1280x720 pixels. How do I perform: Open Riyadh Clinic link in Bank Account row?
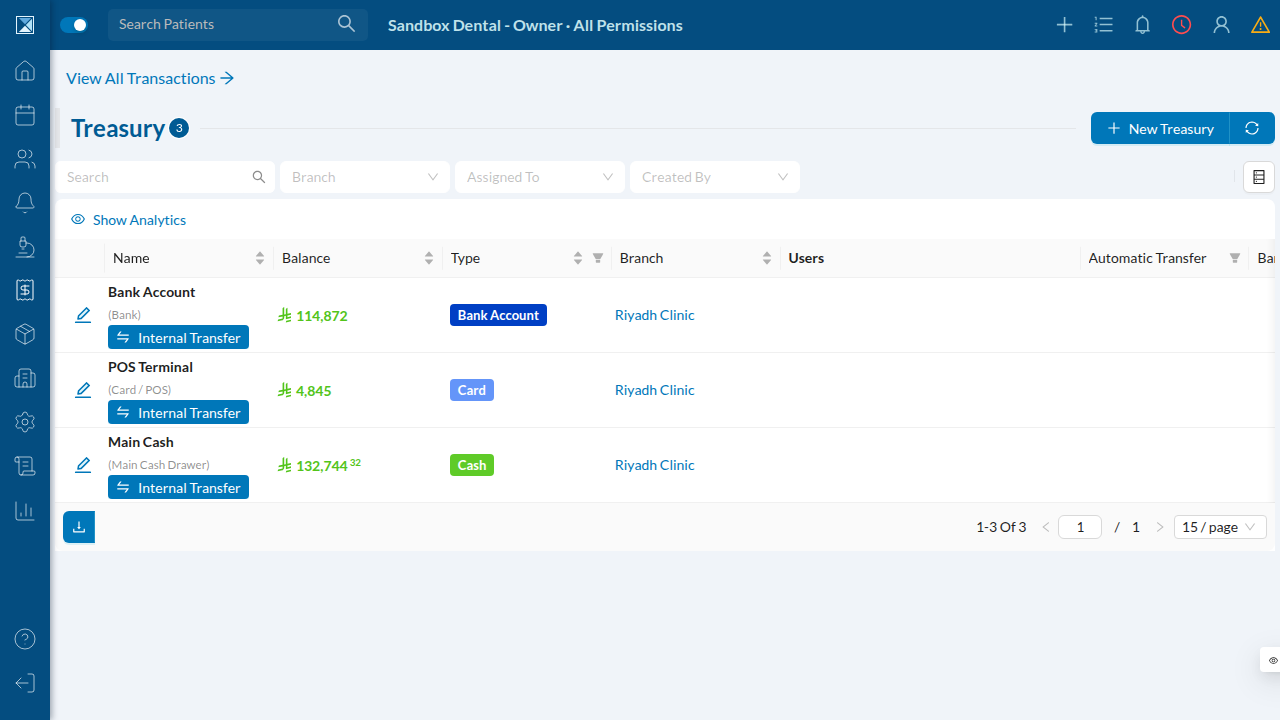tap(654, 315)
